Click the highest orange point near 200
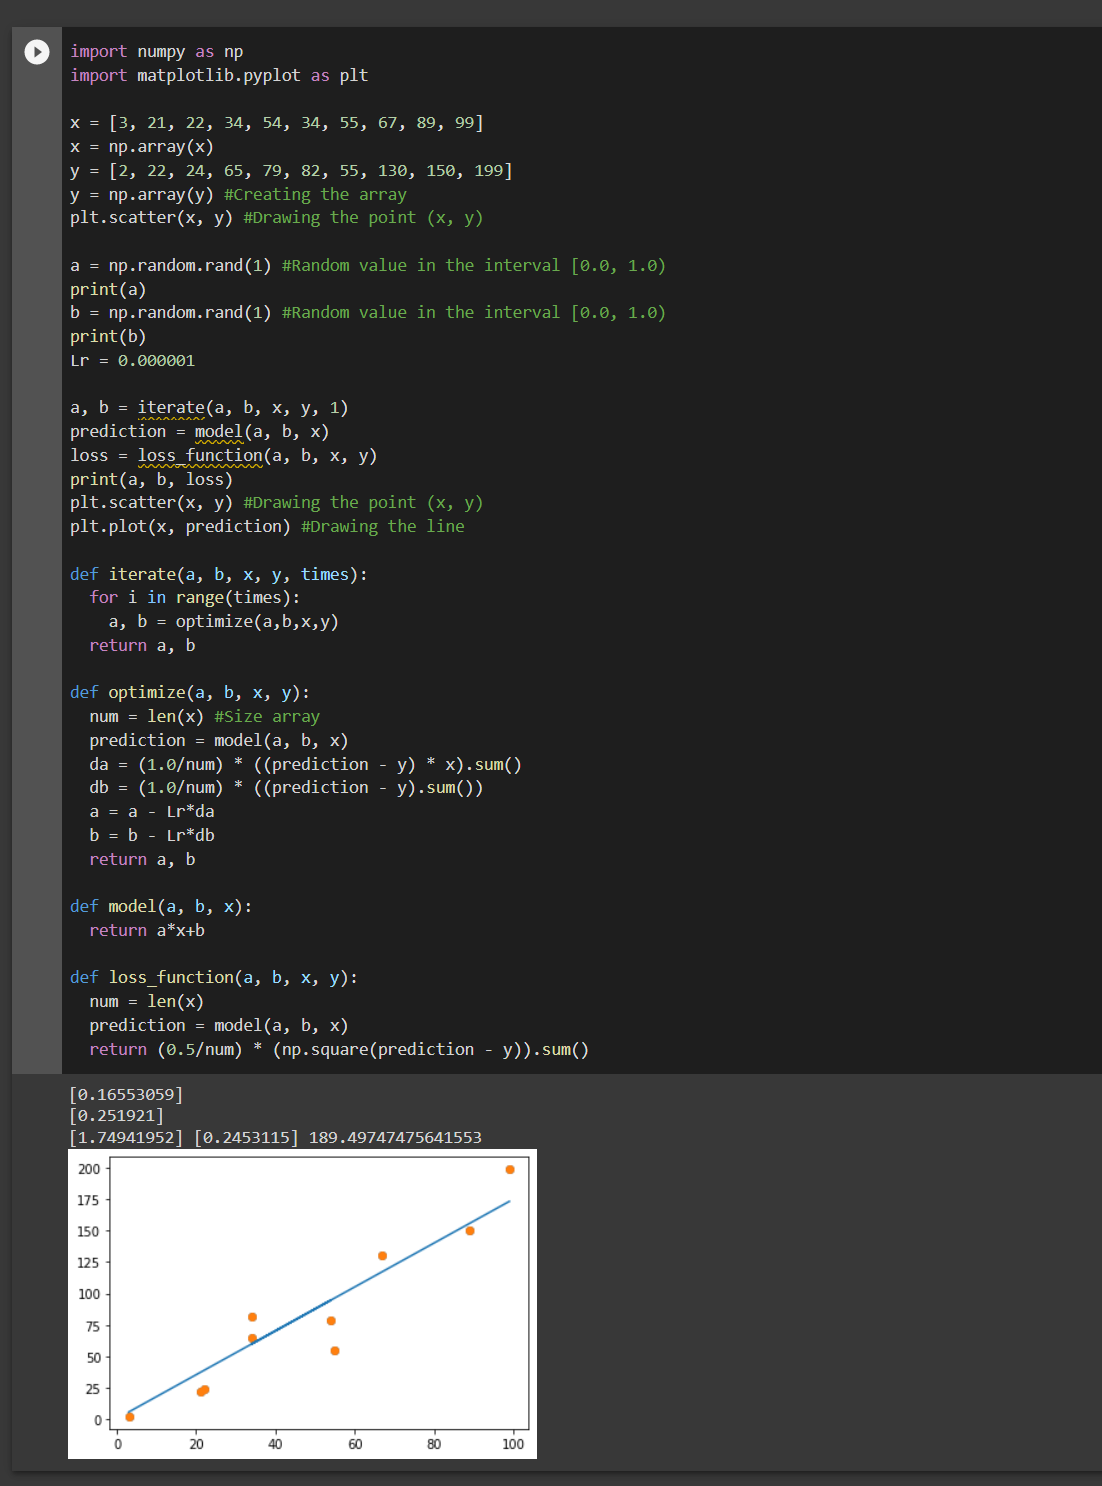Image resolution: width=1102 pixels, height=1486 pixels. (x=510, y=1169)
